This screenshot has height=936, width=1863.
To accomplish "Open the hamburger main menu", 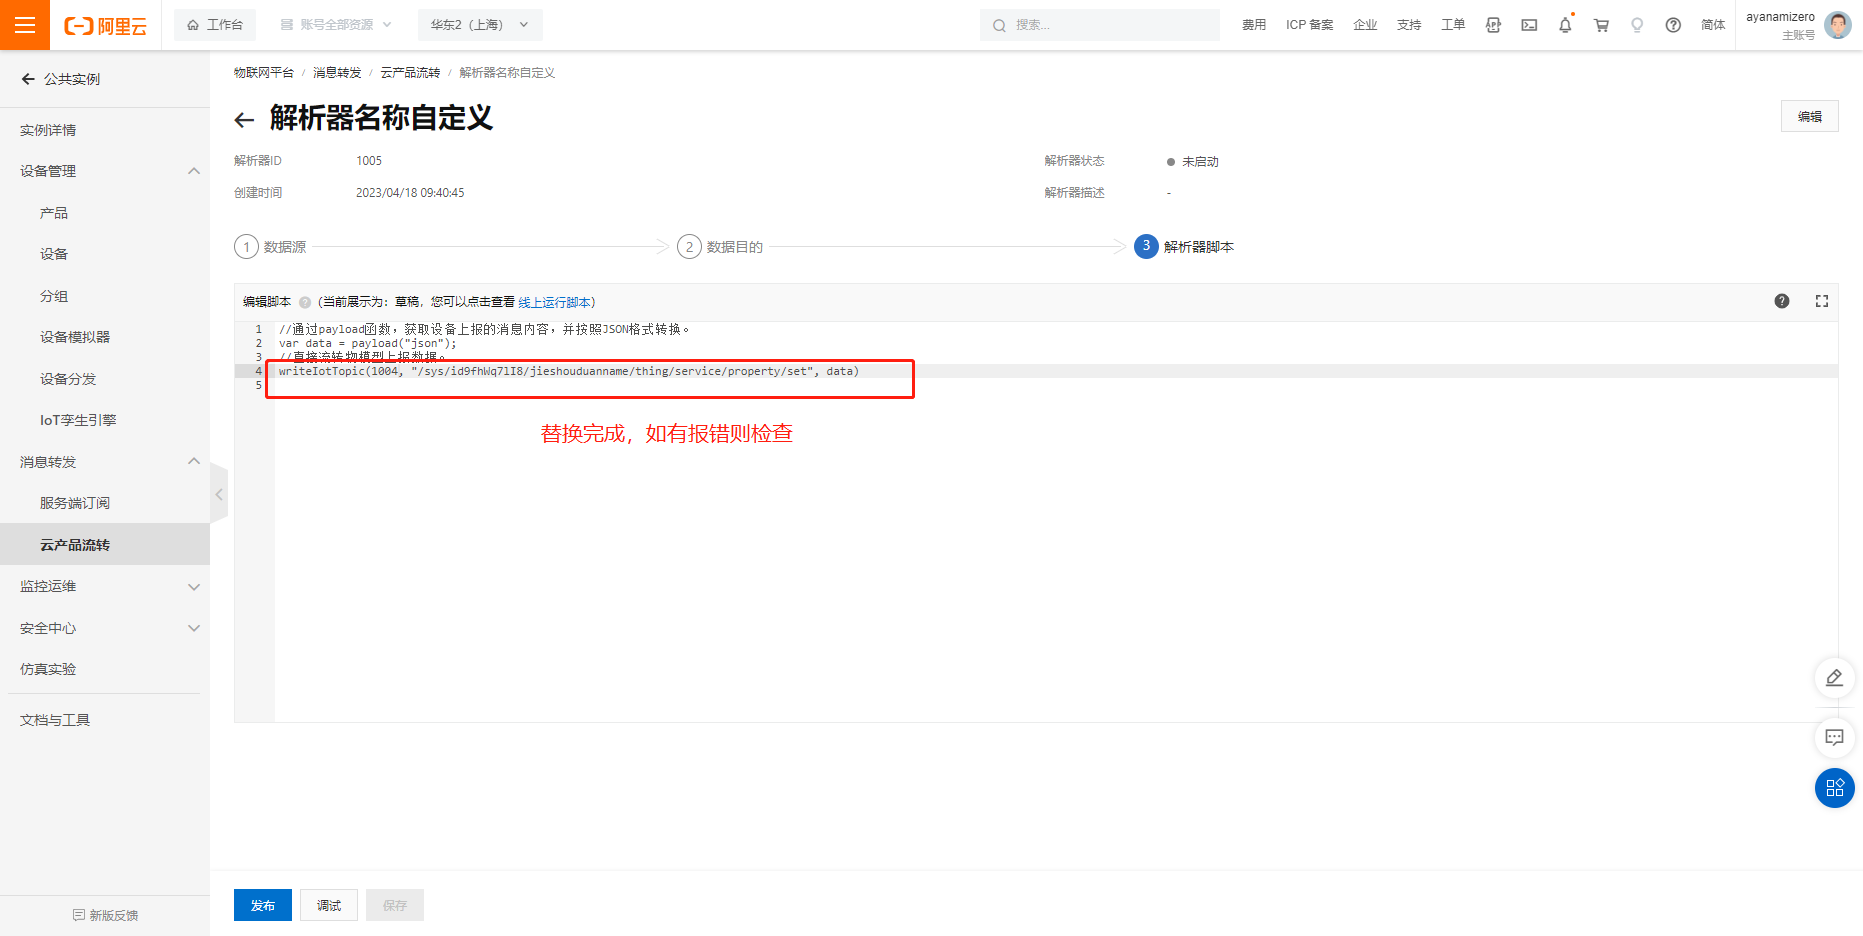I will tap(25, 25).
